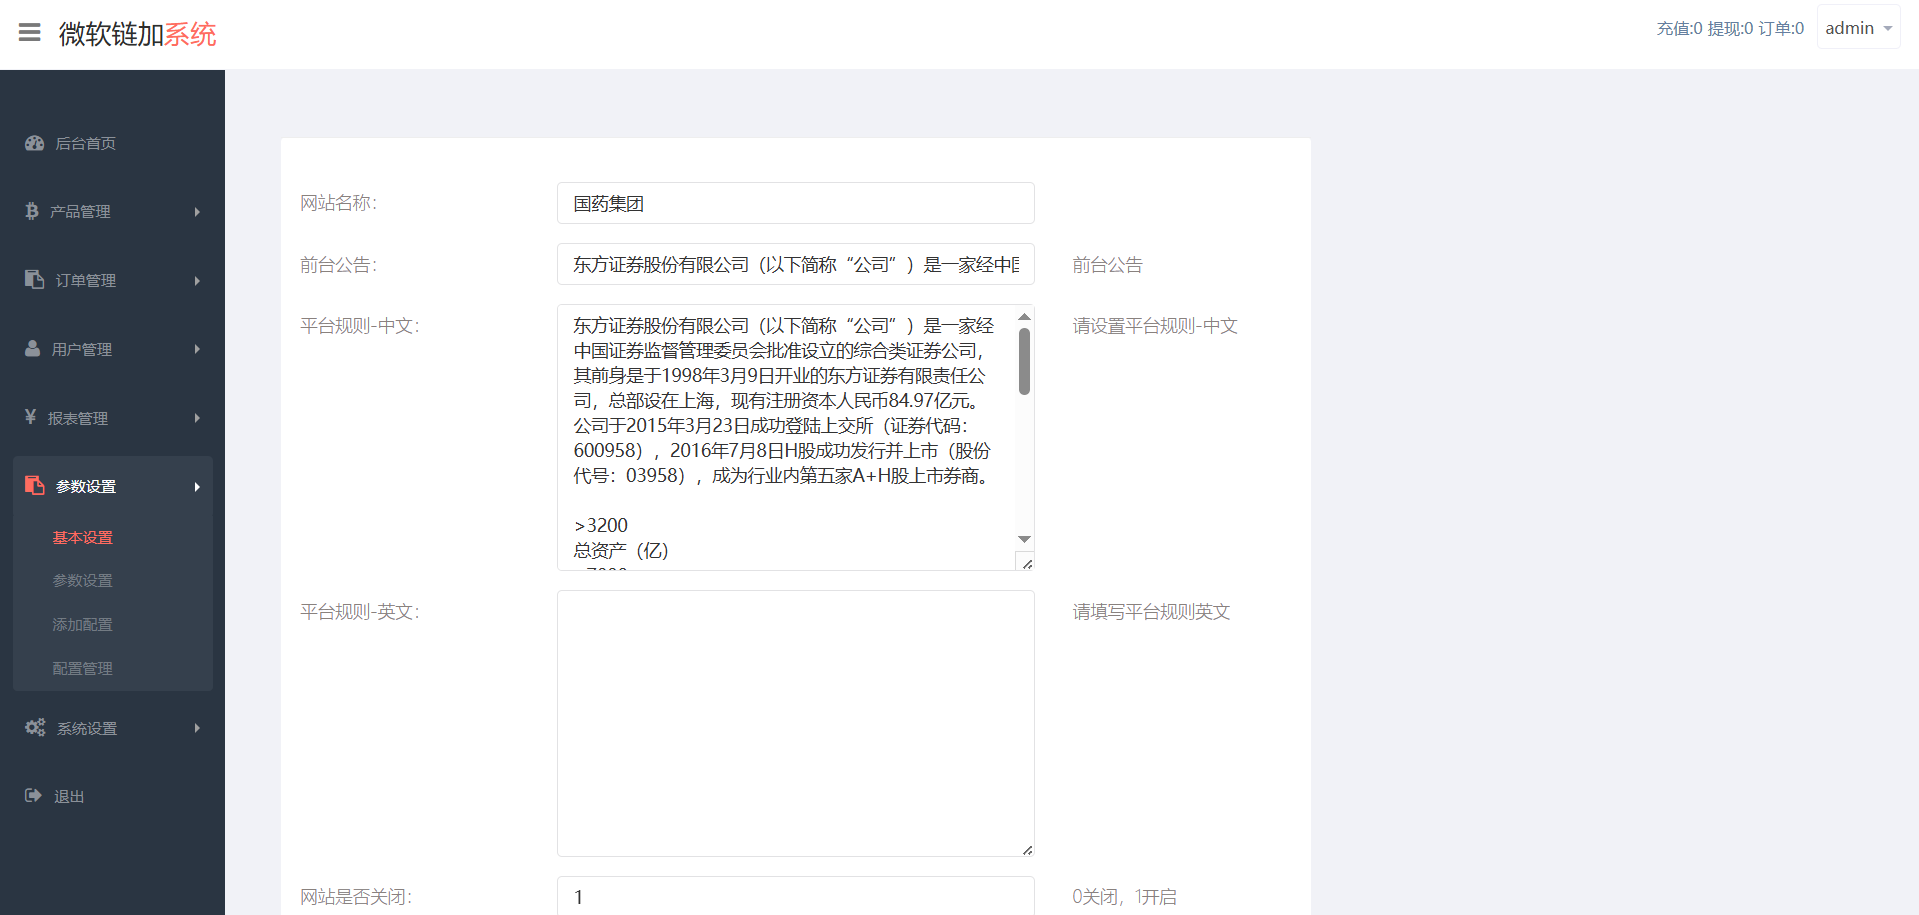The image size is (1919, 915).
Task: Click the gears icon for 系统设置
Action: (35, 728)
